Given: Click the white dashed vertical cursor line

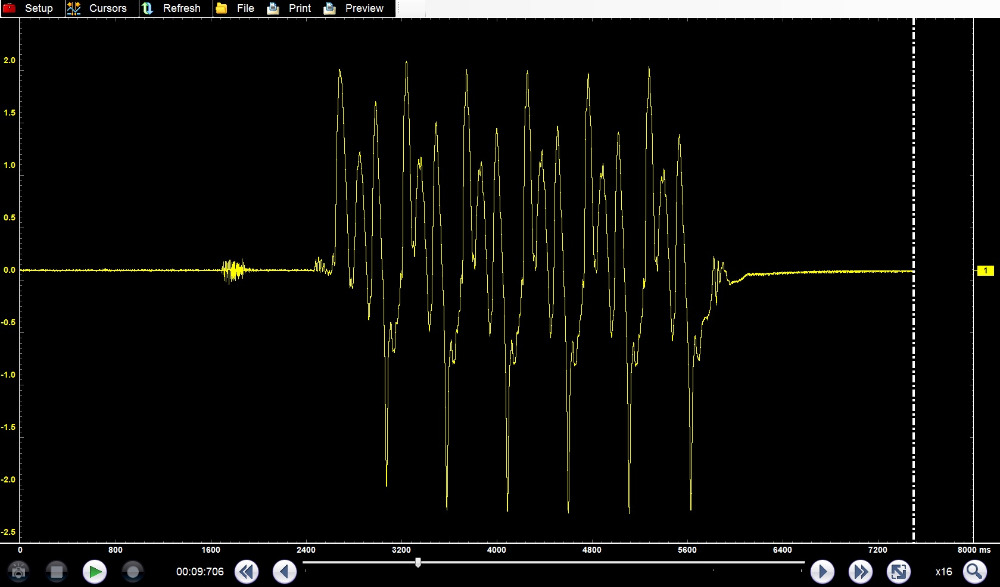Looking at the screenshot, I should click(914, 150).
